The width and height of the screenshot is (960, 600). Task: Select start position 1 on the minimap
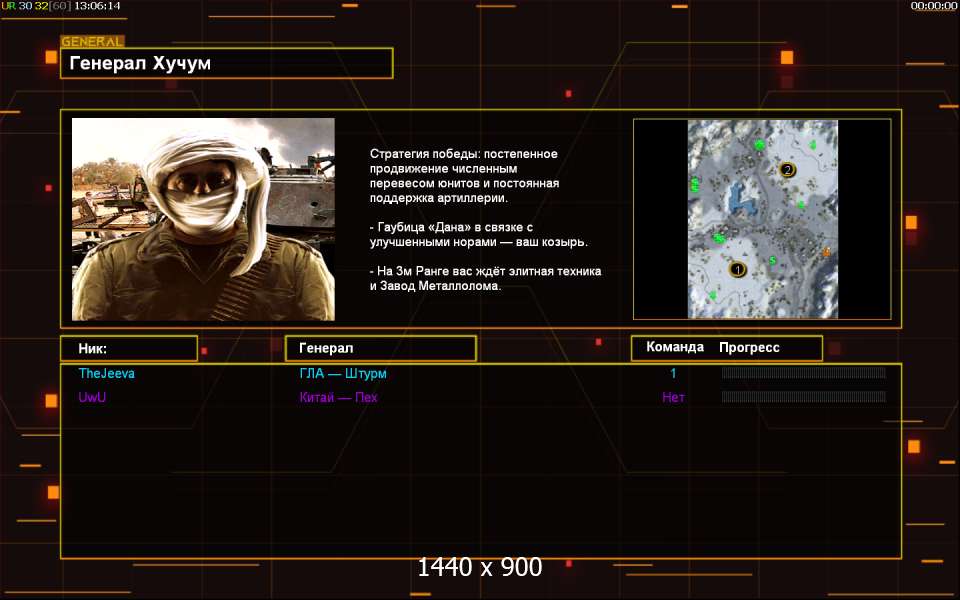coord(738,269)
